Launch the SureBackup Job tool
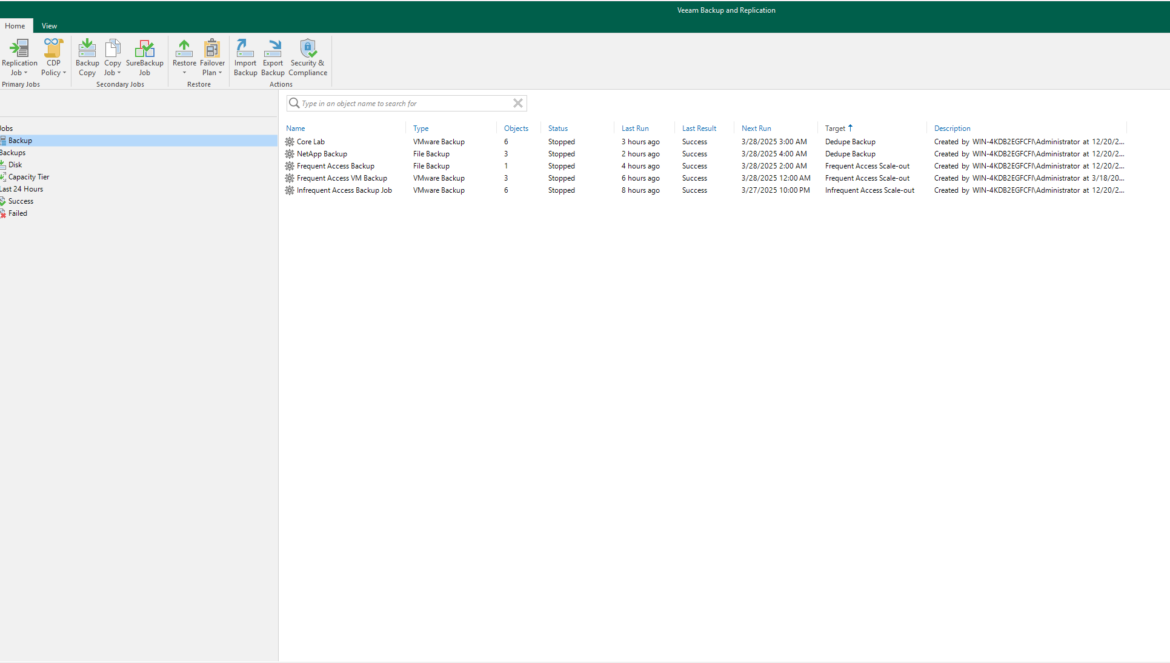Image resolution: width=1170 pixels, height=663 pixels. coord(144,57)
